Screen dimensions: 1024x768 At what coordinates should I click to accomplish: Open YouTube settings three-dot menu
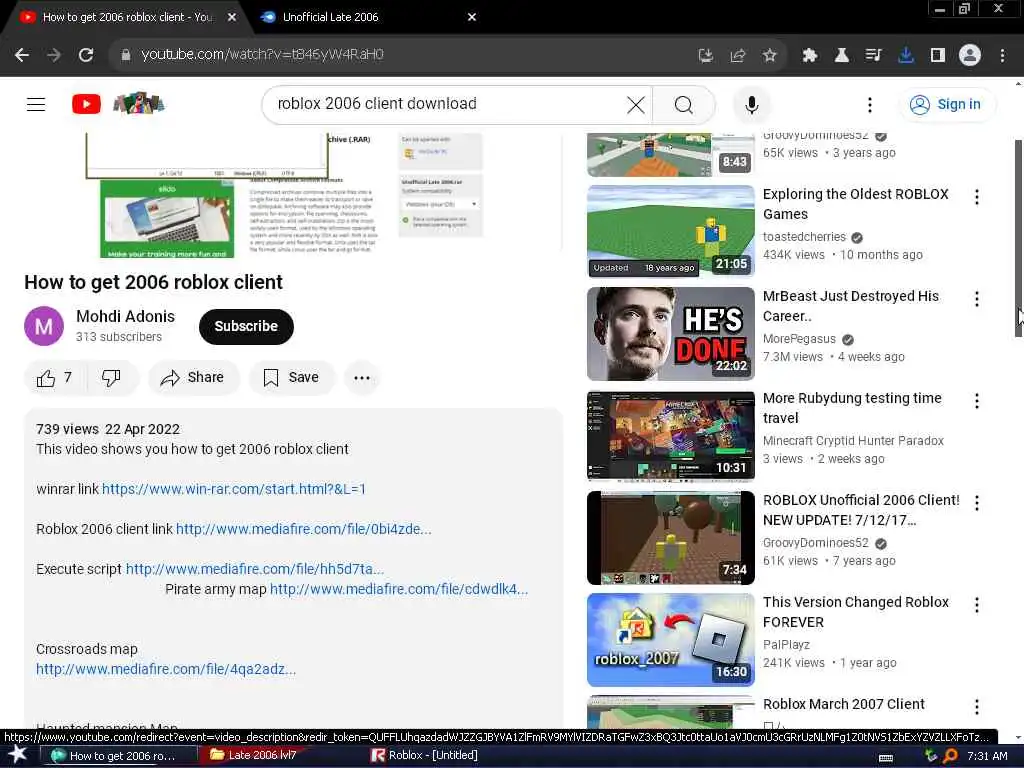pos(869,104)
